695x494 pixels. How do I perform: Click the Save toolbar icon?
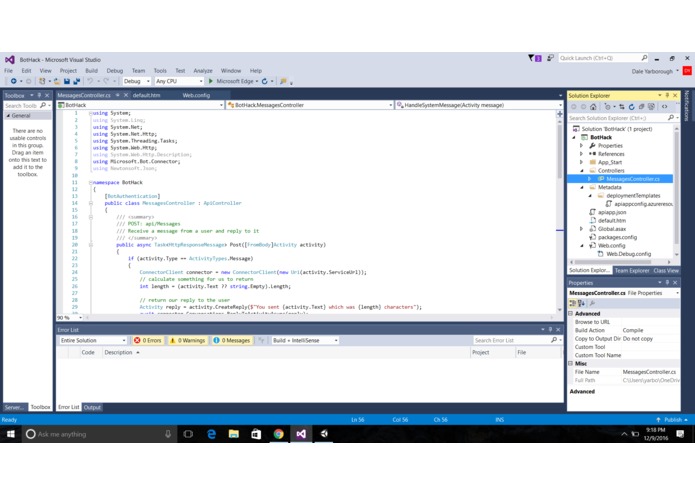67,82
